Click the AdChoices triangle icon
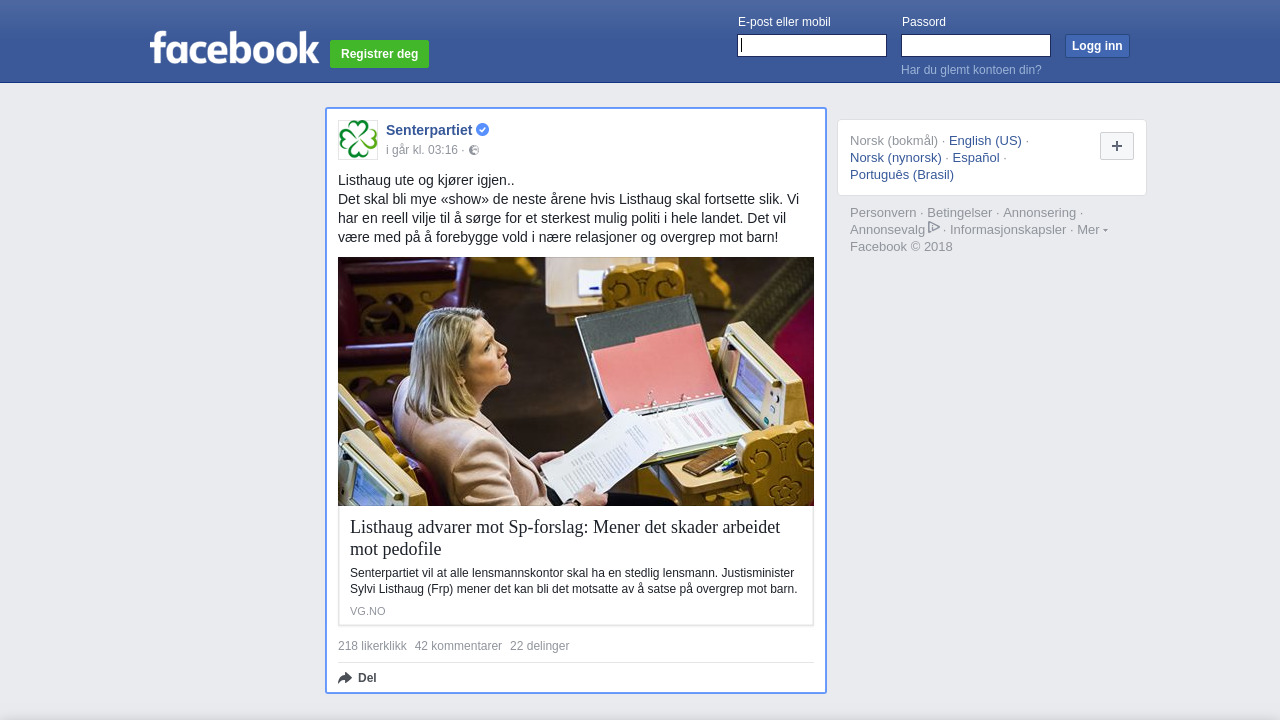The height and width of the screenshot is (720, 1280). [934, 228]
